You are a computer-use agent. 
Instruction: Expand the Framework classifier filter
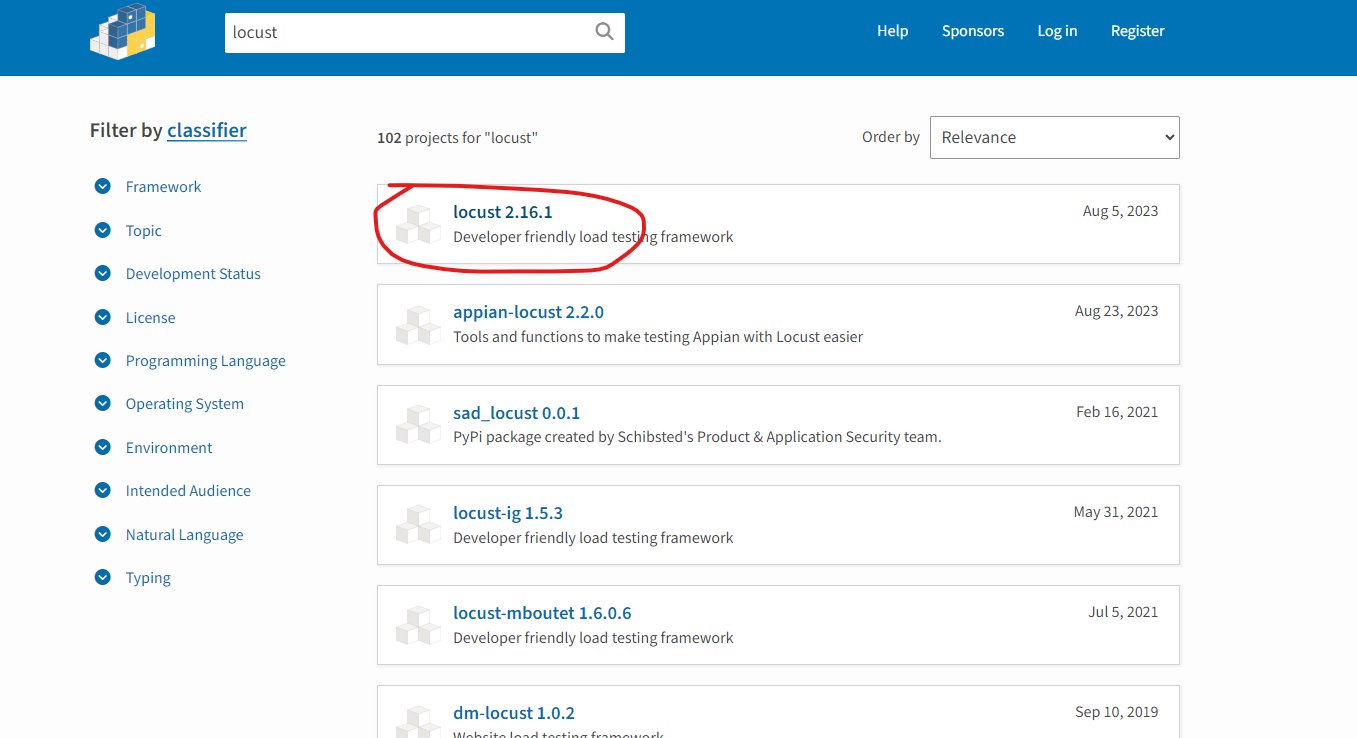pyautogui.click(x=163, y=187)
